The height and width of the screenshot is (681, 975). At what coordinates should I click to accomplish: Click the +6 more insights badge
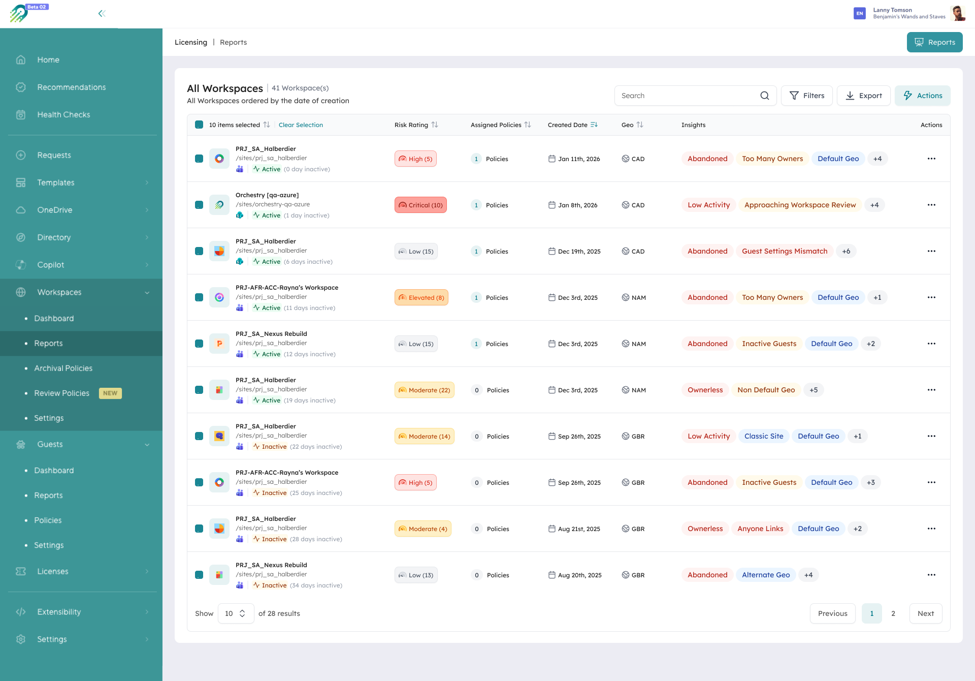click(846, 251)
